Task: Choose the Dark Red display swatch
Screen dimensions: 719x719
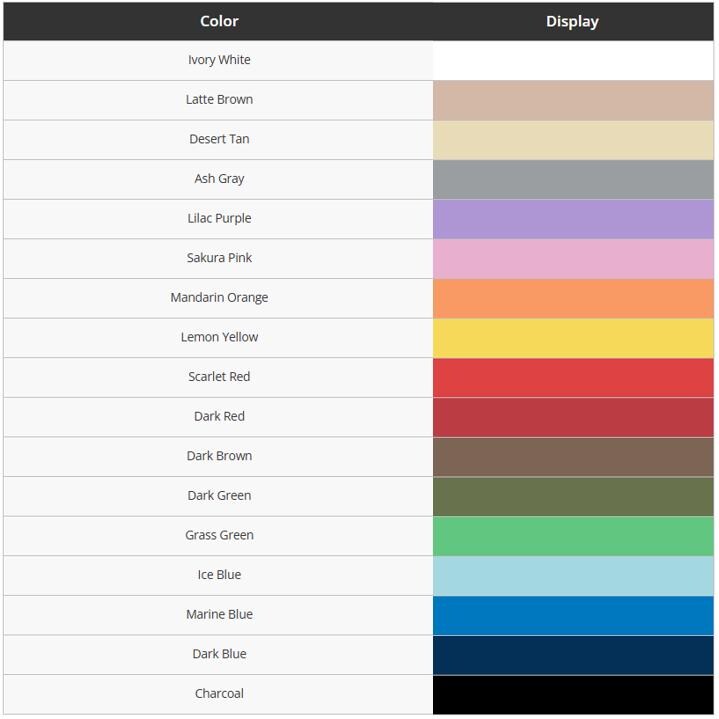Action: click(x=573, y=417)
